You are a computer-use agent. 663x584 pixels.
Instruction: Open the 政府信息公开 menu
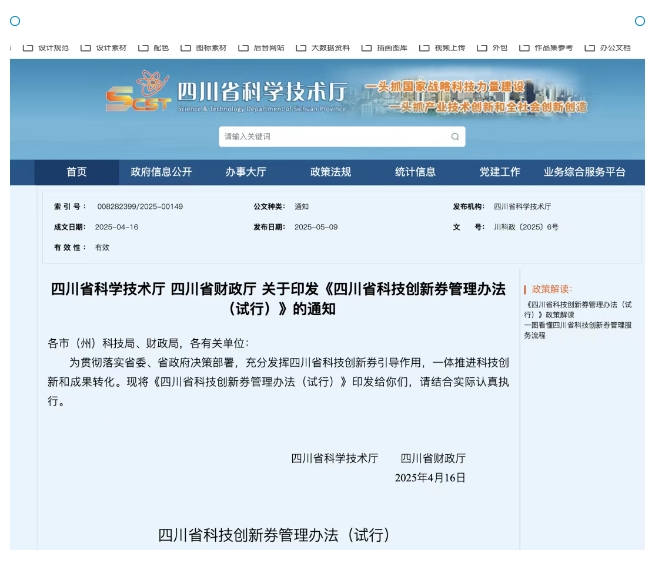pos(161,172)
